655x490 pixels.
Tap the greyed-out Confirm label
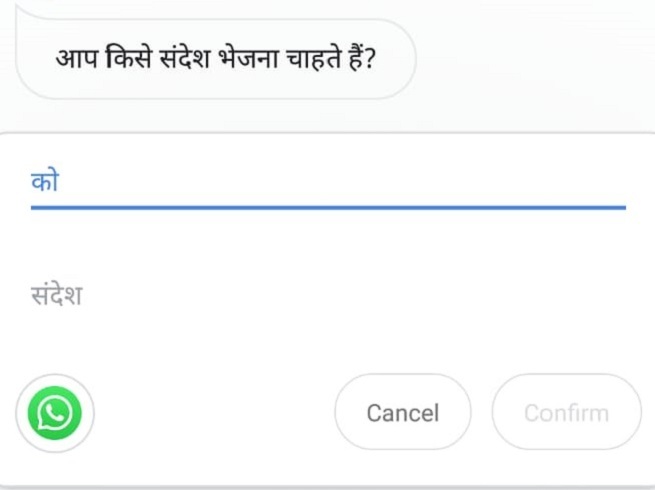point(566,413)
